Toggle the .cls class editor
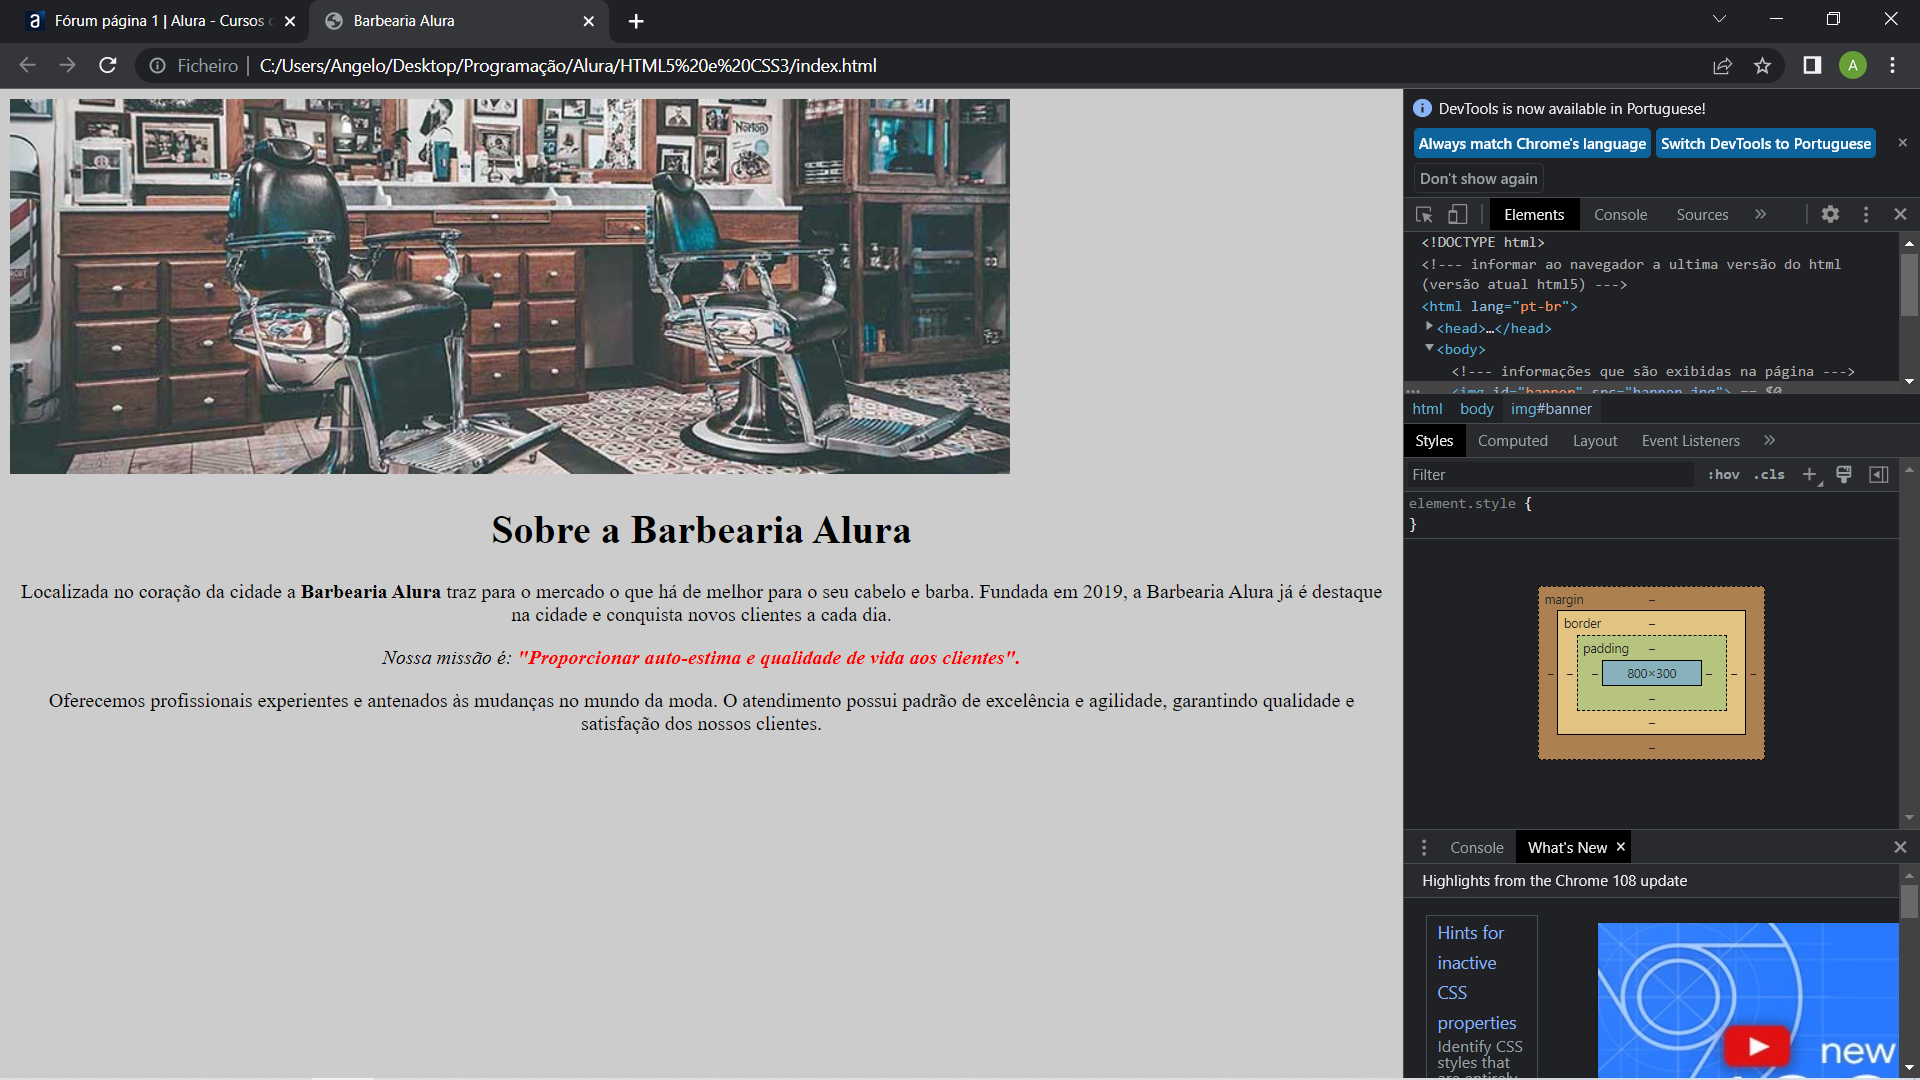Image resolution: width=1920 pixels, height=1080 pixels. pos(1768,475)
